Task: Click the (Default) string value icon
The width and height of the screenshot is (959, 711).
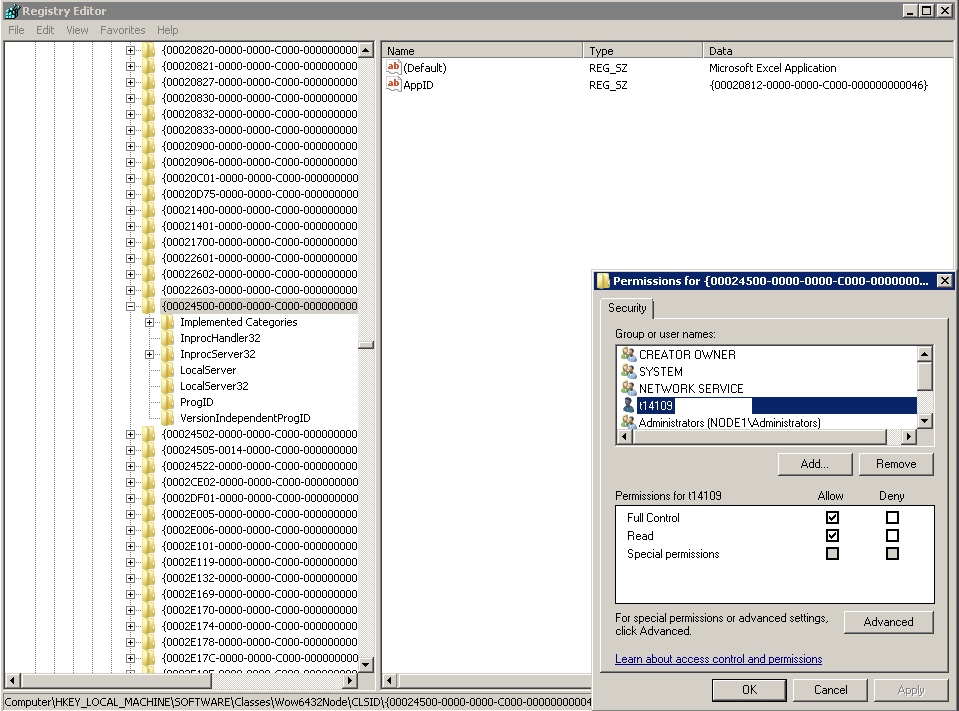Action: pyautogui.click(x=394, y=68)
